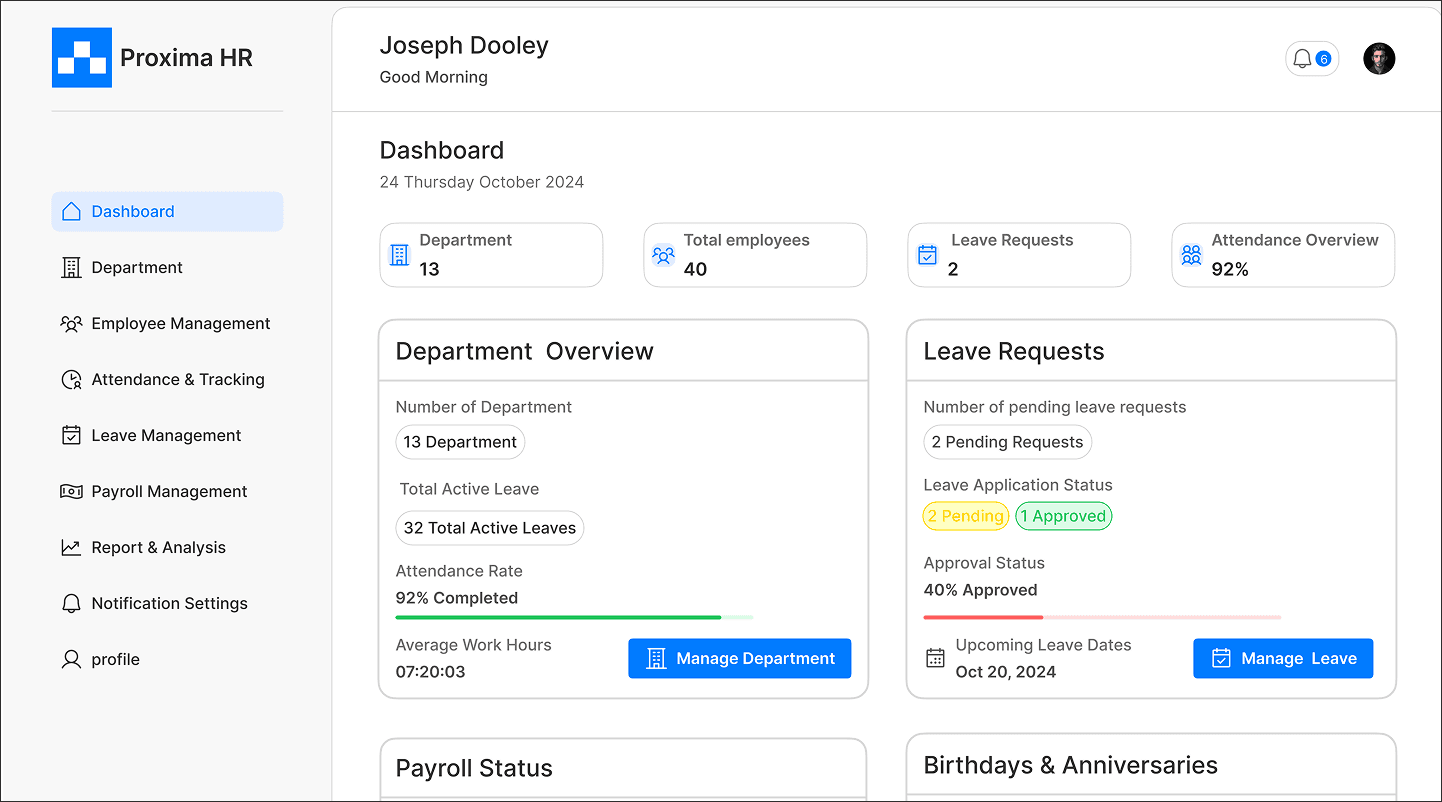Click the Birthdays & Anniversaries heading
Screen dimensions: 1442x802
pos(1071,765)
